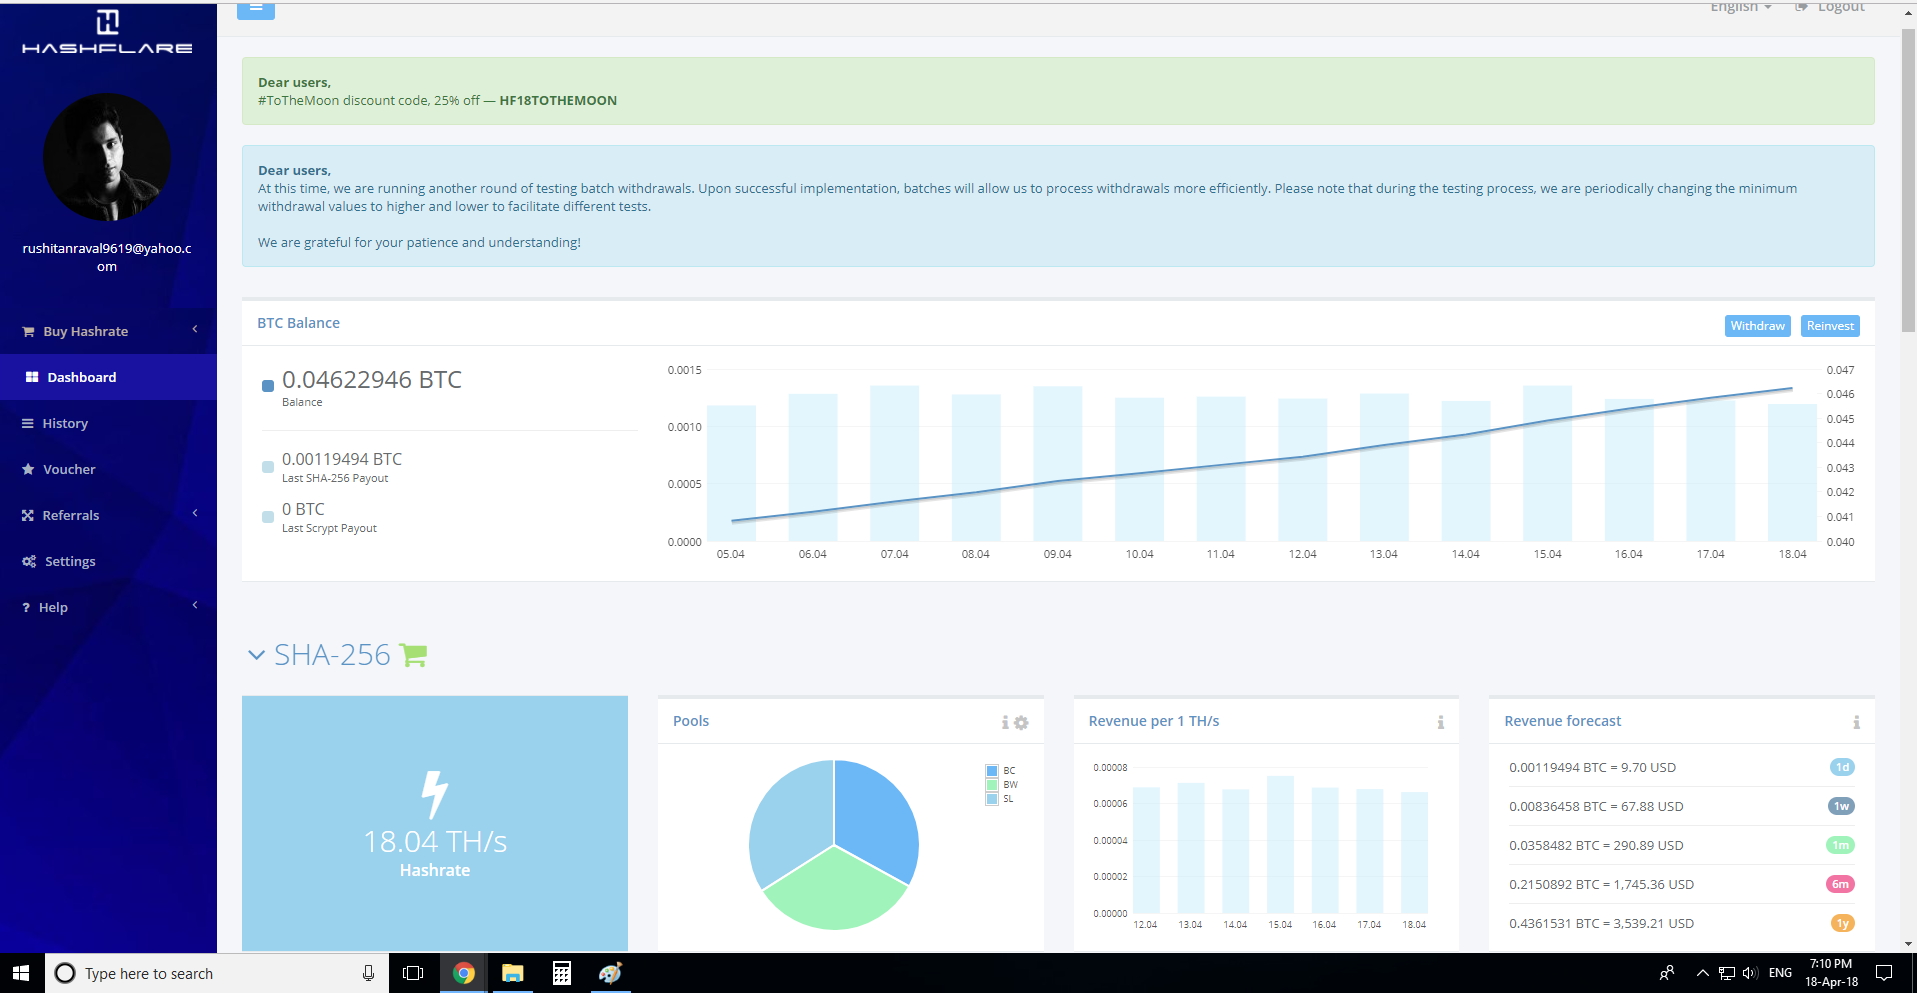Click the Settings gears icon in sidebar
1917x993 pixels.
pyautogui.click(x=29, y=561)
